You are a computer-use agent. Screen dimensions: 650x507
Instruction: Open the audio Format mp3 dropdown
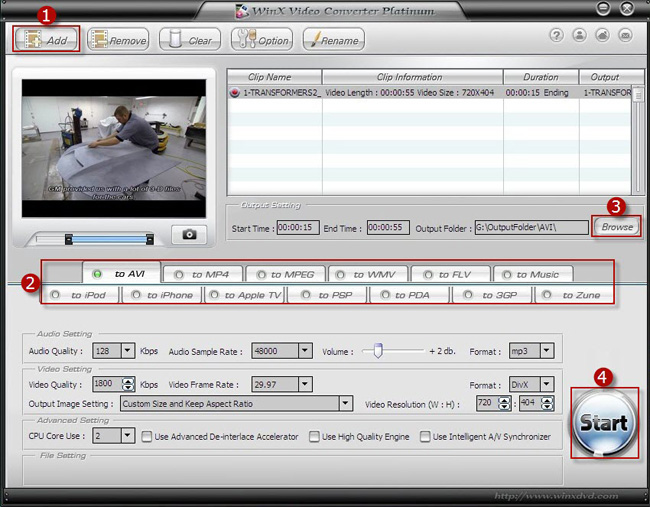546,351
